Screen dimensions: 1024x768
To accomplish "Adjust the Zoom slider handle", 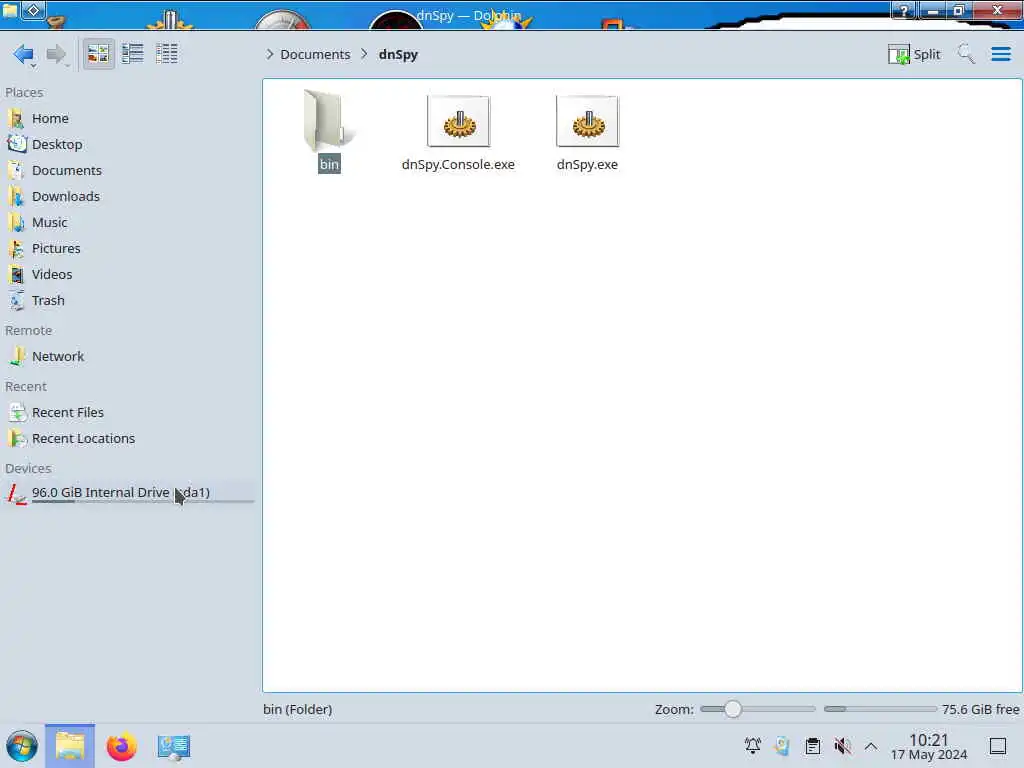I will pos(733,709).
